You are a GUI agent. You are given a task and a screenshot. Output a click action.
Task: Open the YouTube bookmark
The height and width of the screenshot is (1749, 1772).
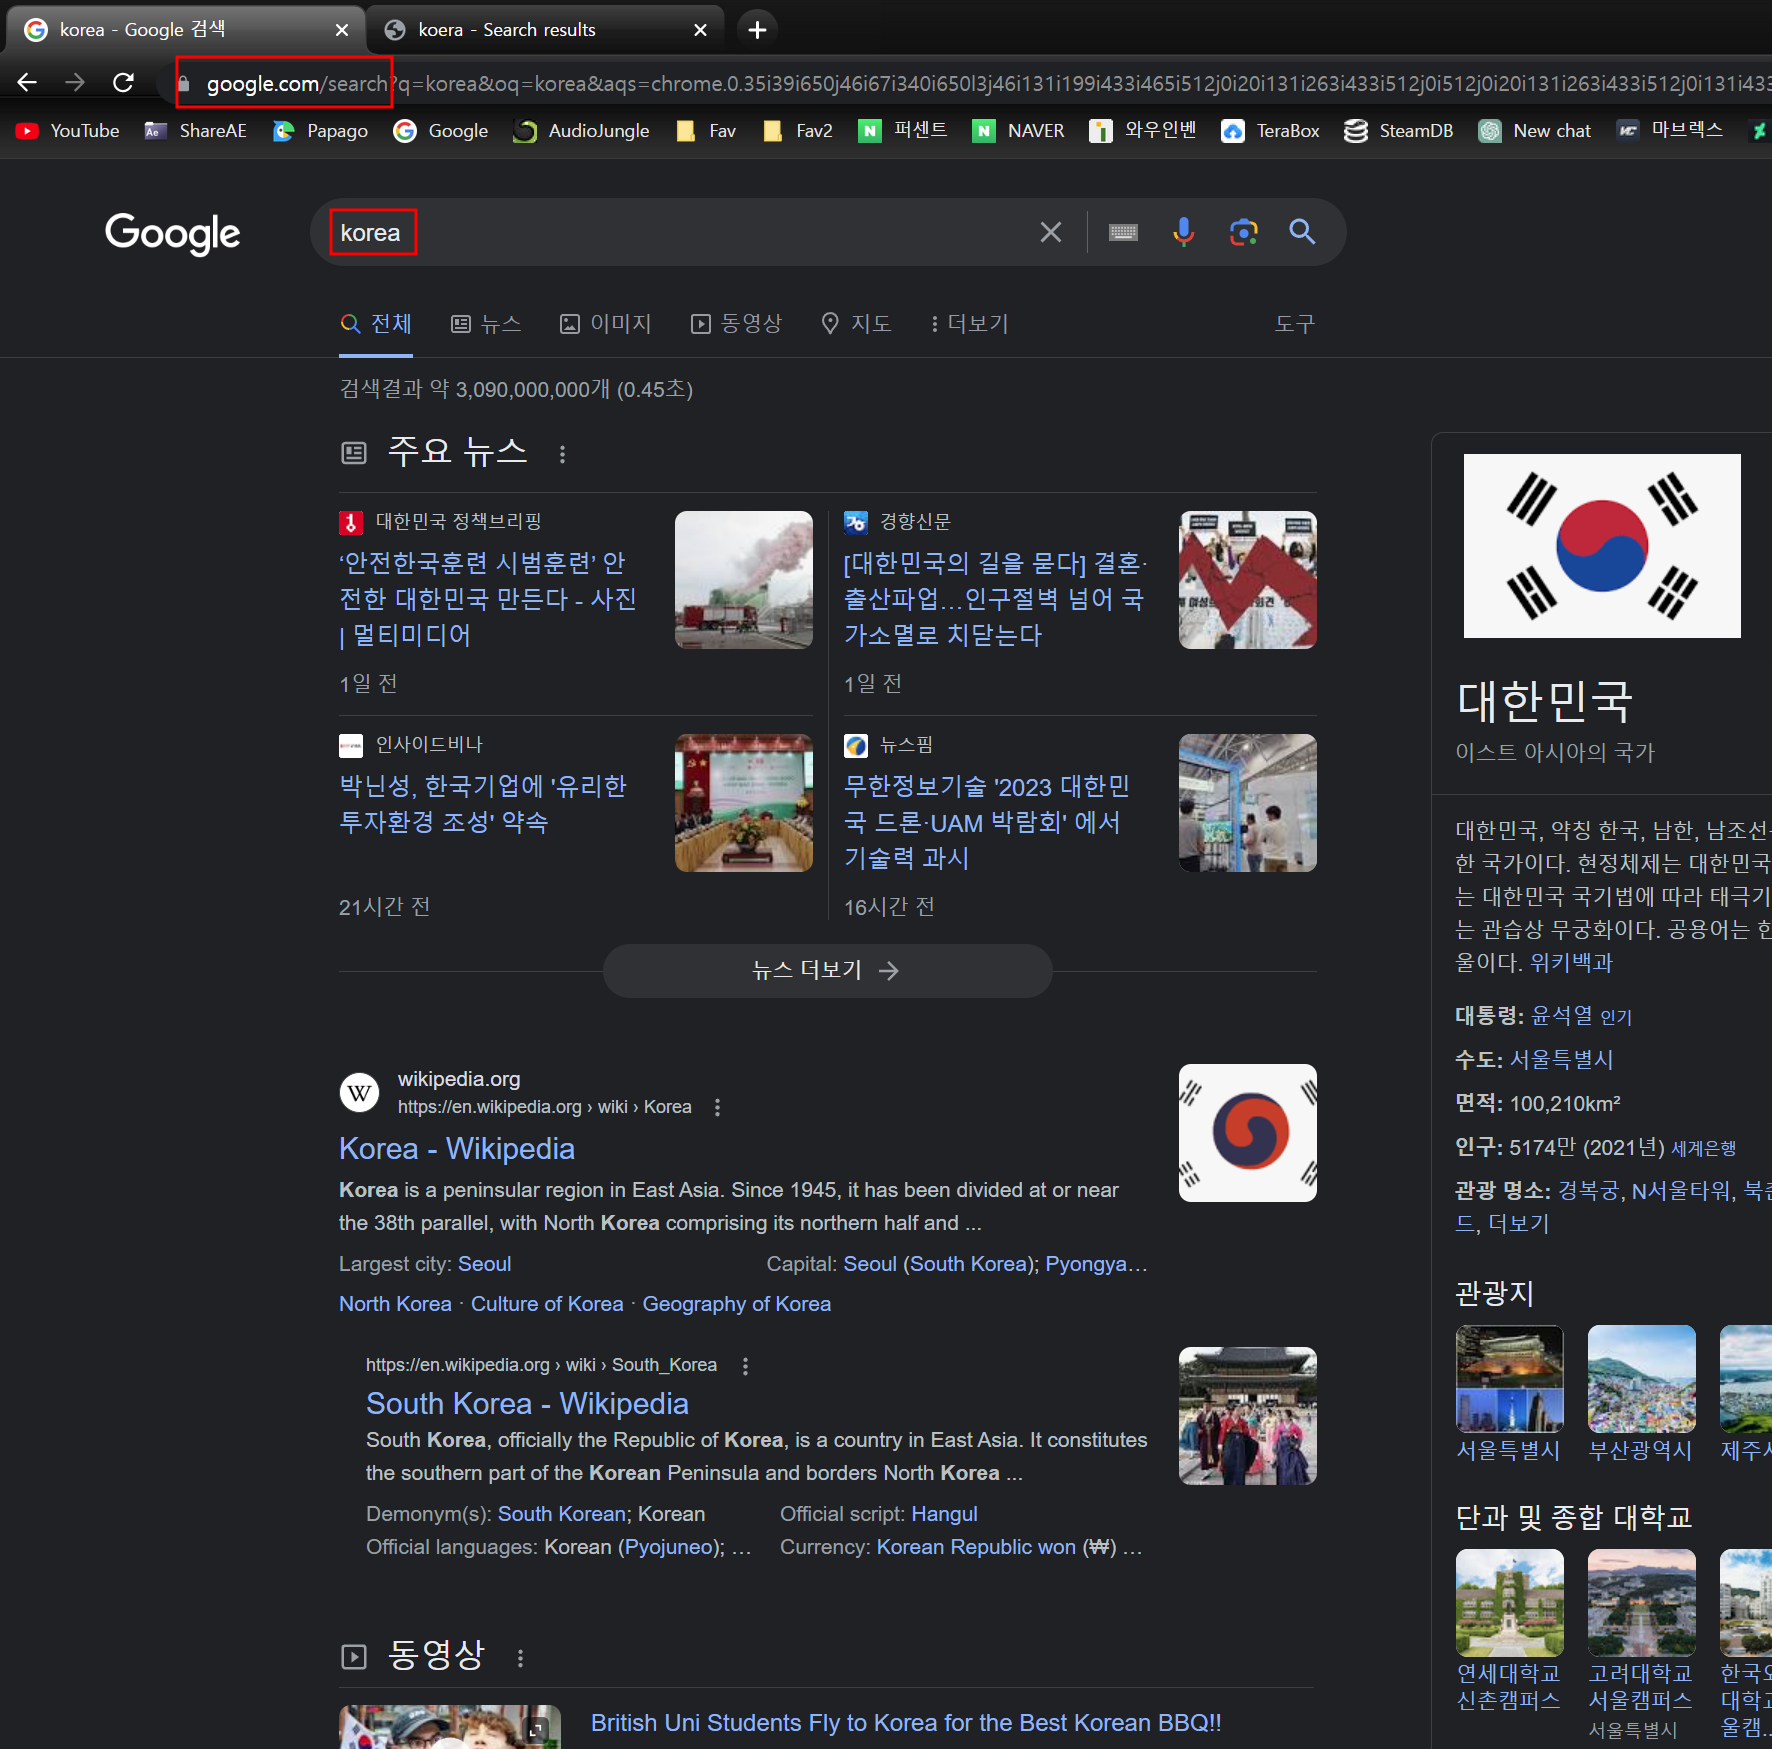pos(68,131)
